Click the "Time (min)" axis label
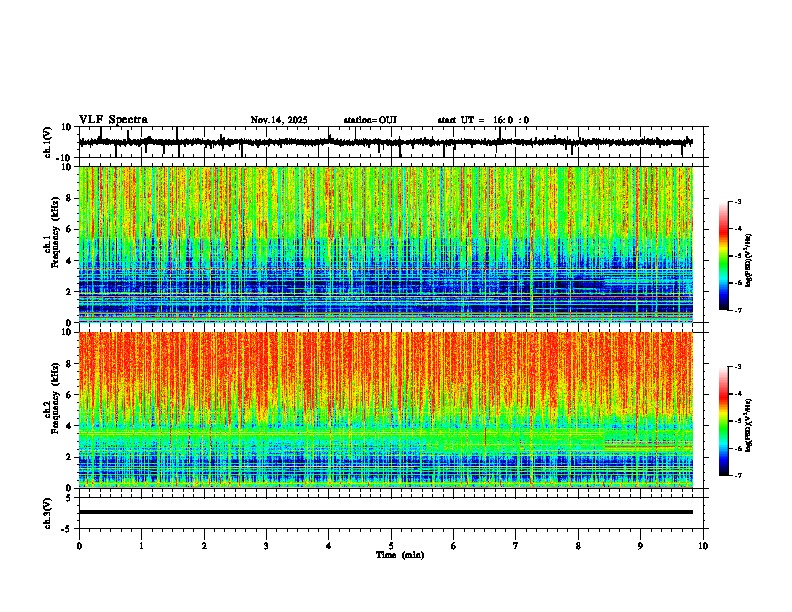The width and height of the screenshot is (792, 612). point(400,555)
